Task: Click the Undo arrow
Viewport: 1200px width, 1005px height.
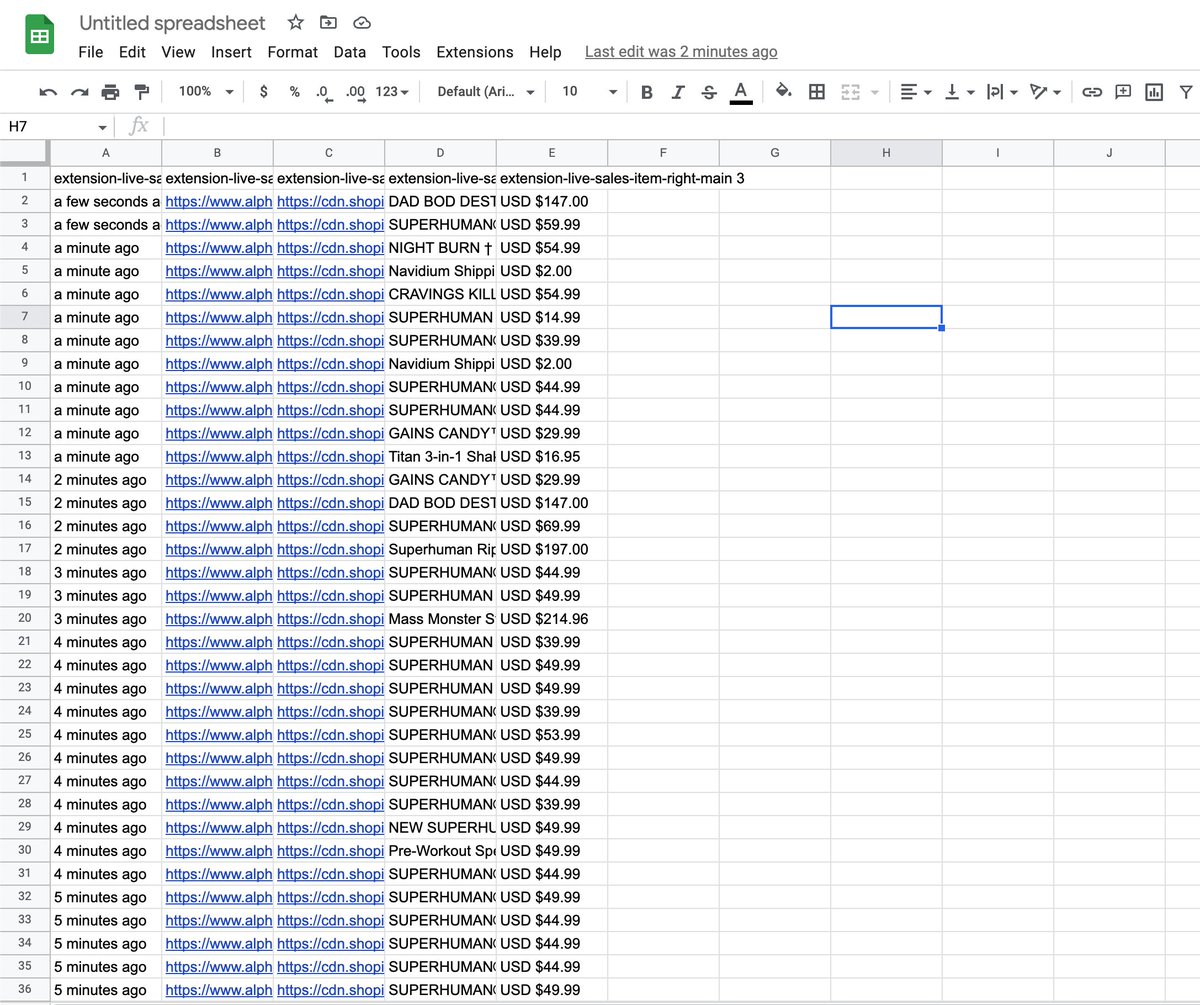Action: coord(48,92)
